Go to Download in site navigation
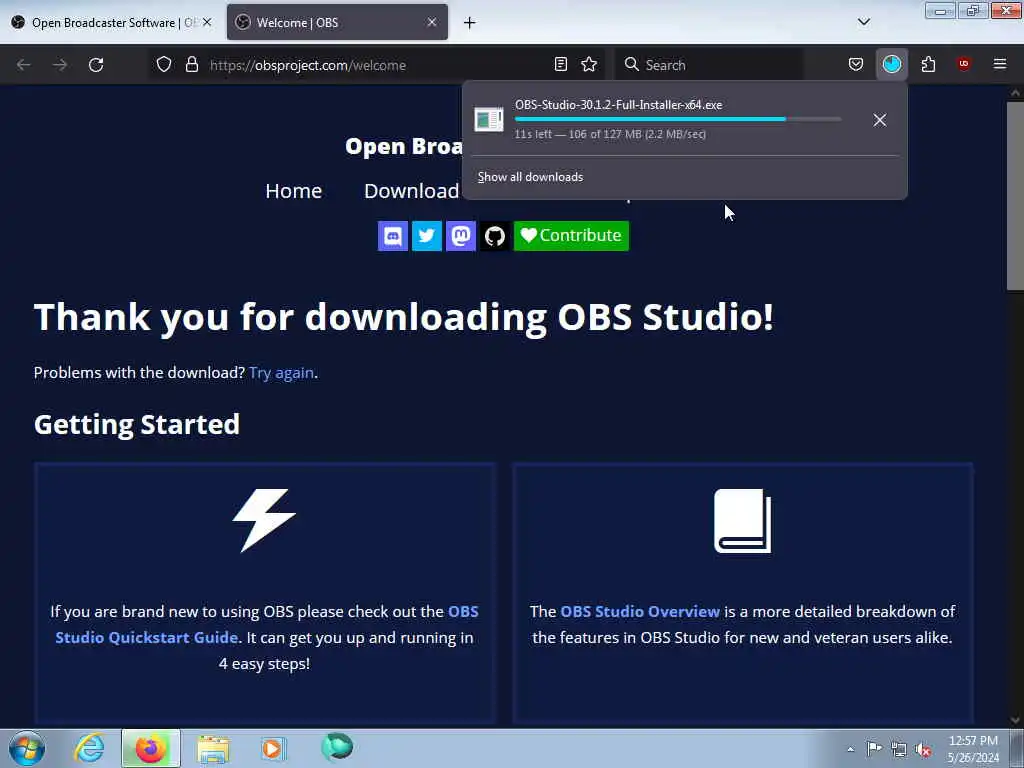Screen dimensions: 1024x768 pos(411,191)
